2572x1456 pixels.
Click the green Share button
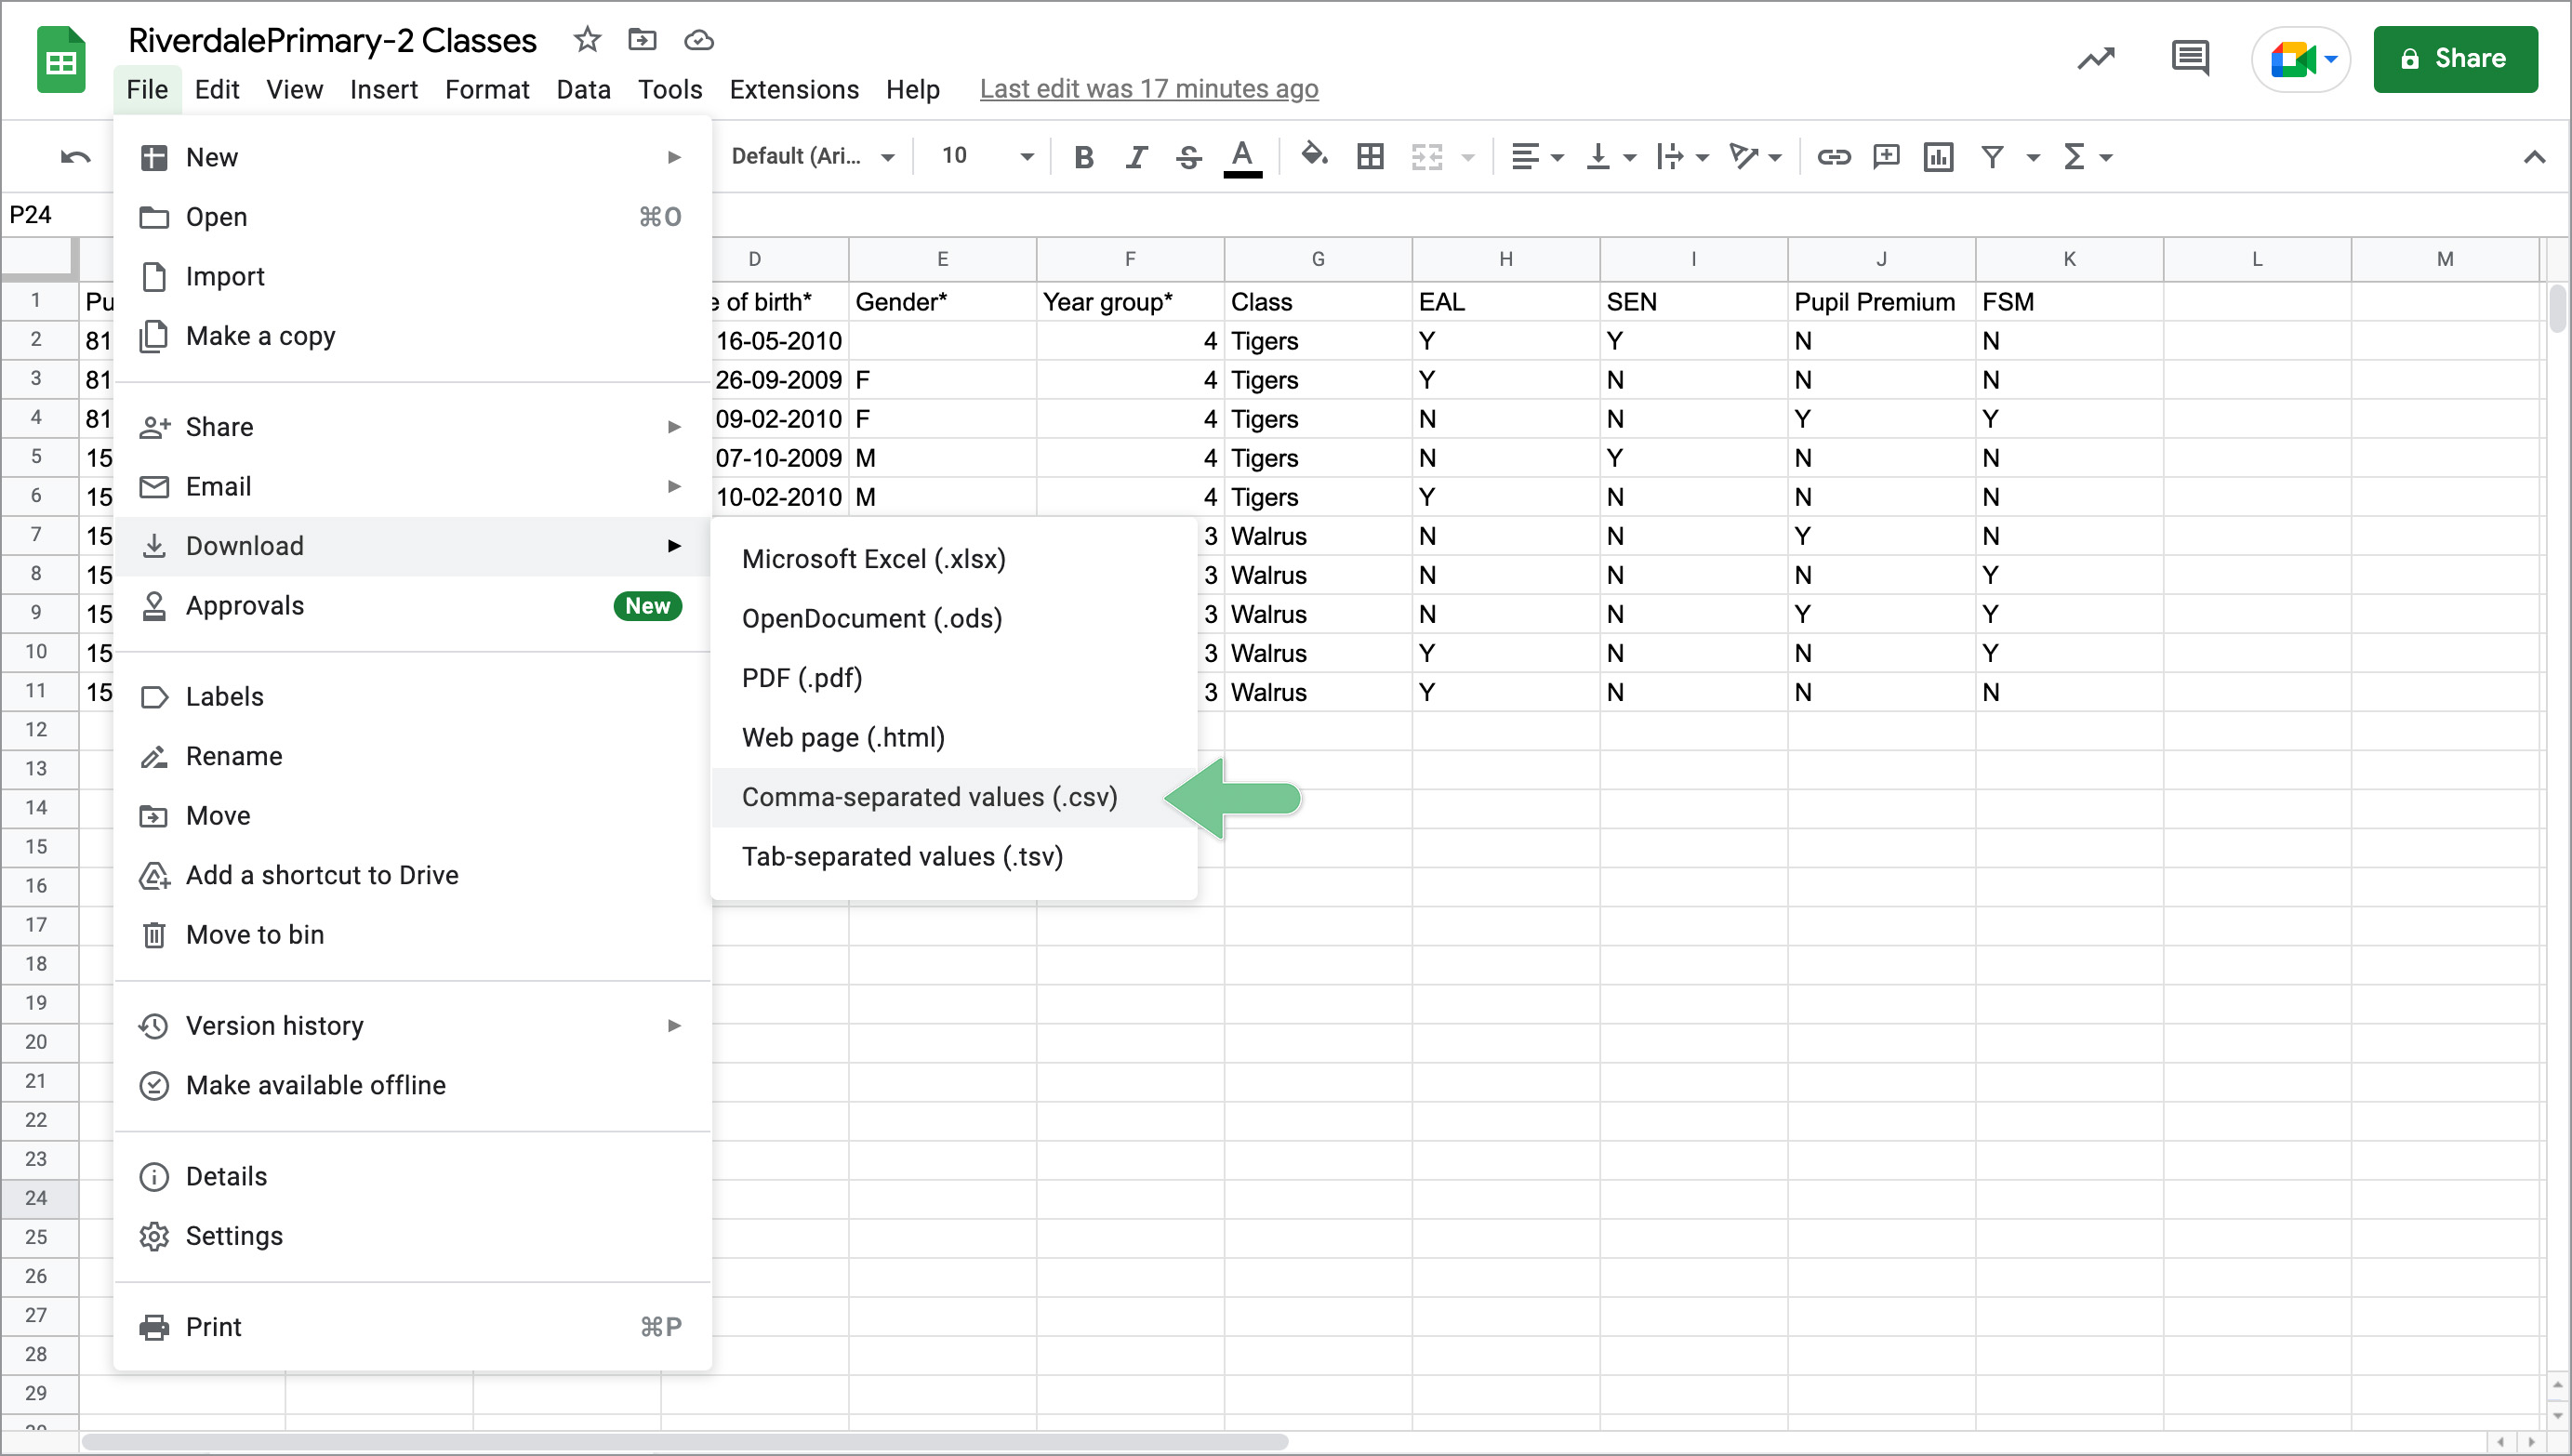point(2455,59)
